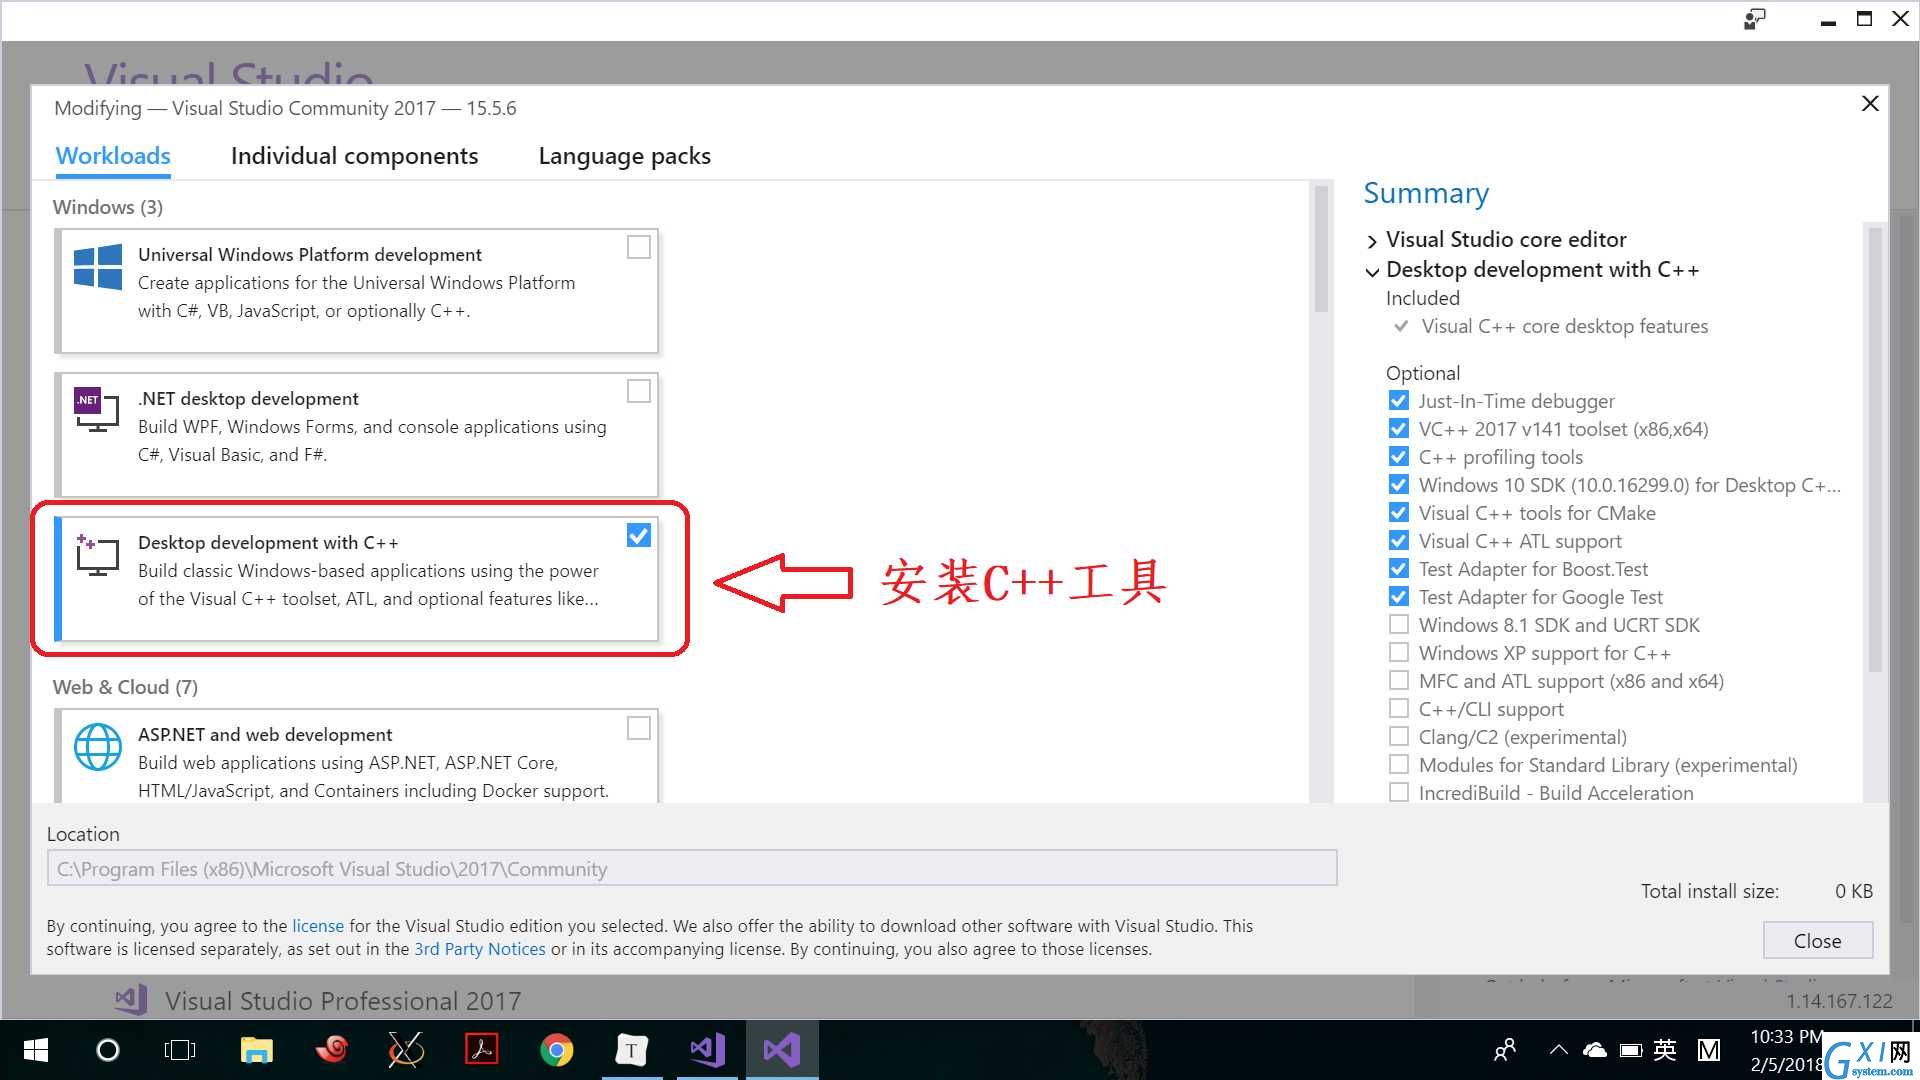Open the first Visual Studio taskbar icon

[707, 1050]
